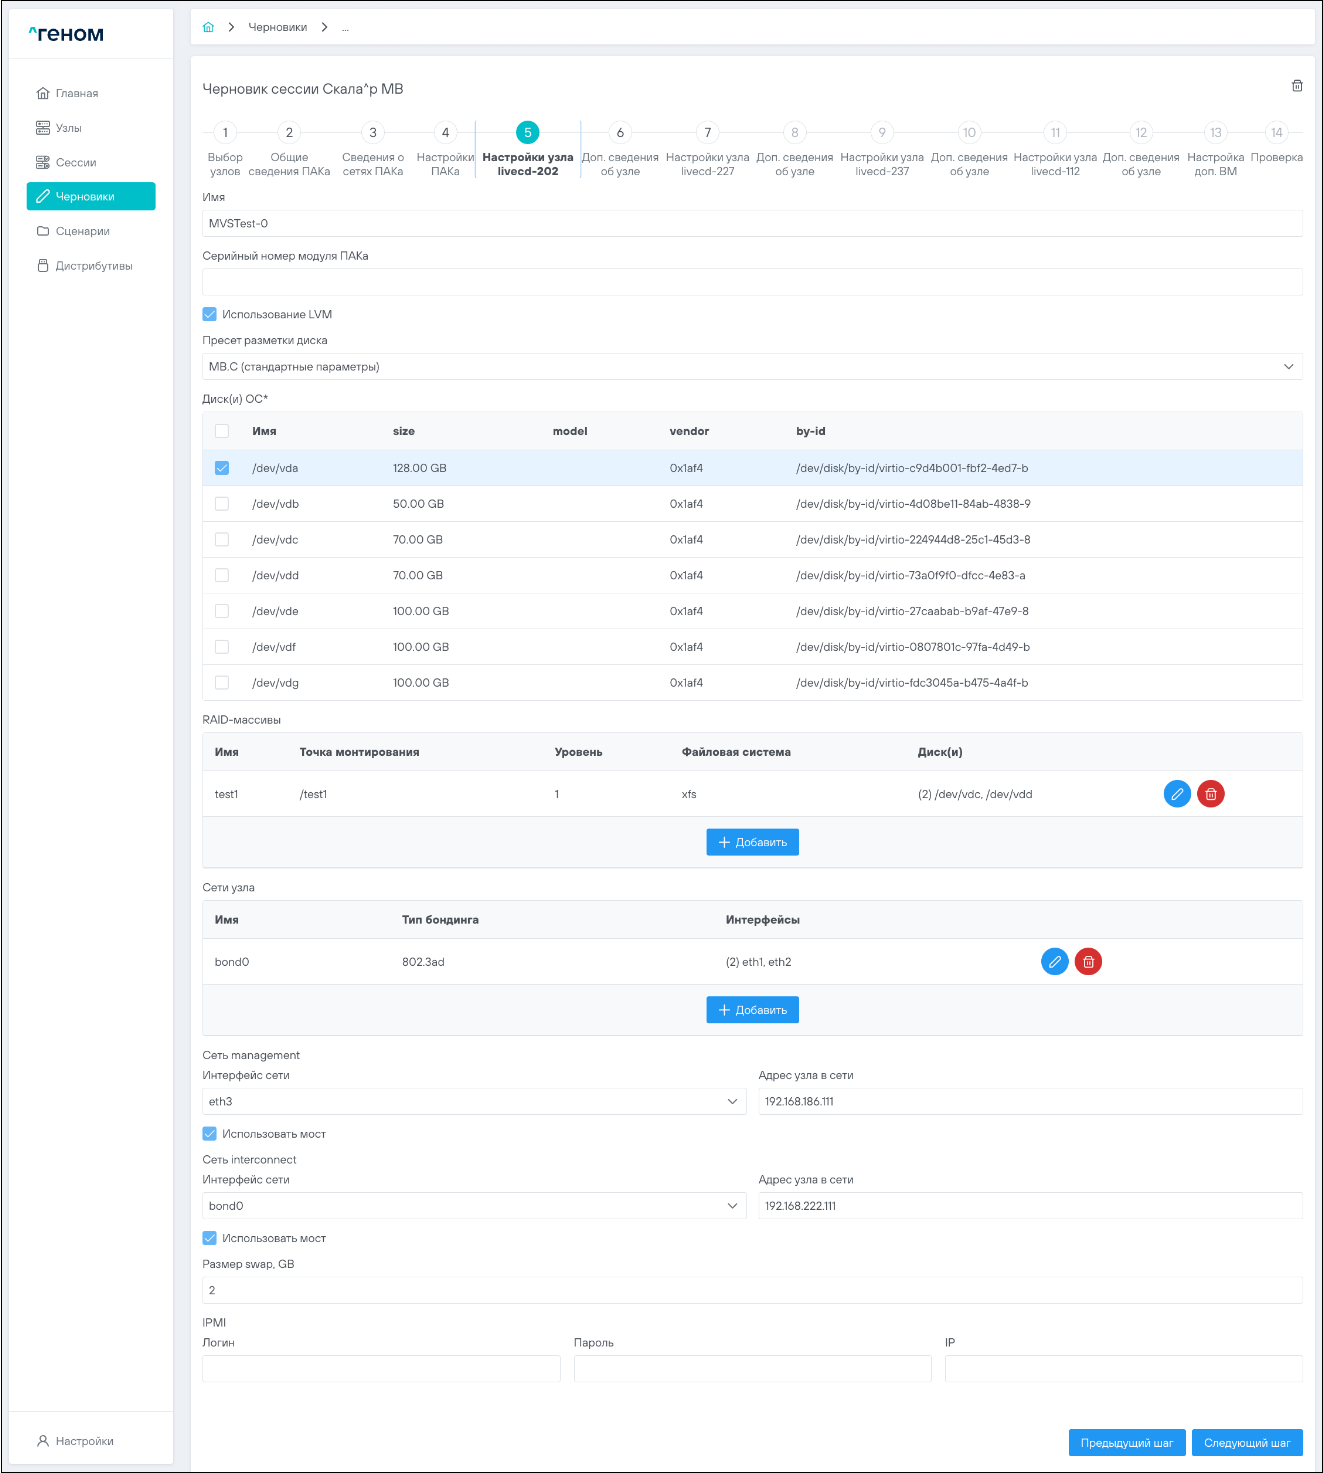Toggle the Использование LVM checkbox
Image resolution: width=1323 pixels, height=1473 pixels.
pyautogui.click(x=210, y=314)
